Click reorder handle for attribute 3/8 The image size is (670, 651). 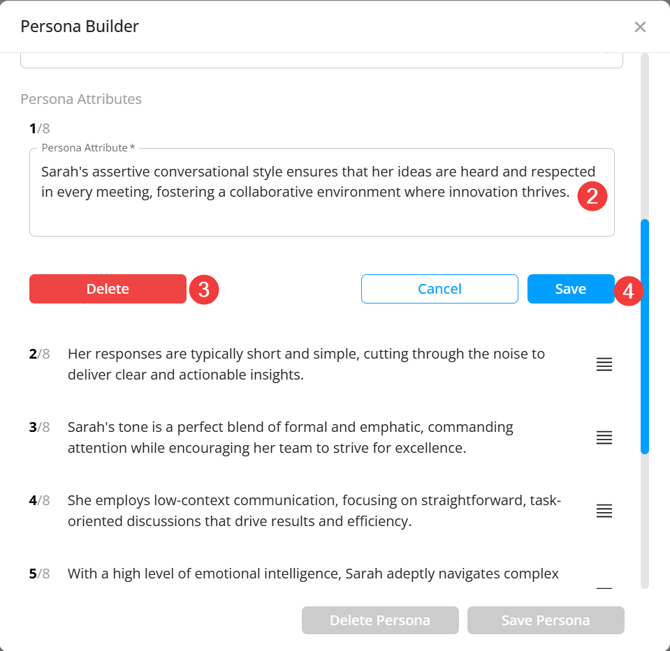pos(604,438)
